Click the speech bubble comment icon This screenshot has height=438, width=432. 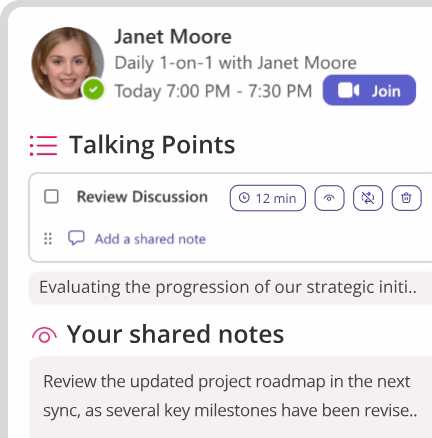click(76, 238)
